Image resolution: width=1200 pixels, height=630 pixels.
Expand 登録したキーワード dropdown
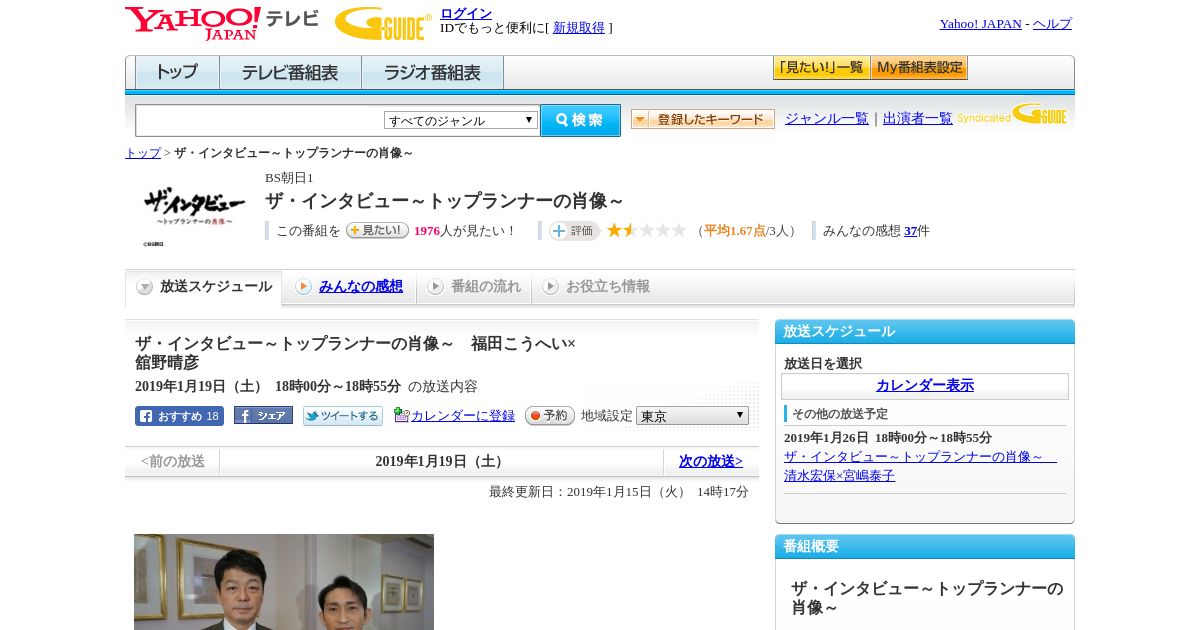click(703, 119)
